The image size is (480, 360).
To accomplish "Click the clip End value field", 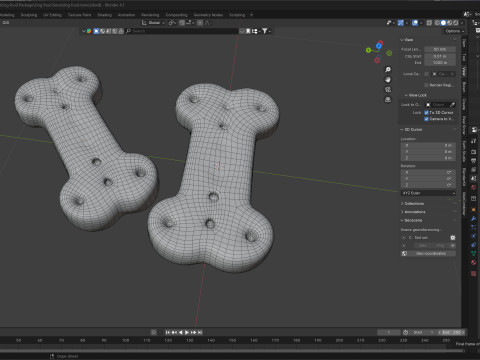I will [440, 63].
